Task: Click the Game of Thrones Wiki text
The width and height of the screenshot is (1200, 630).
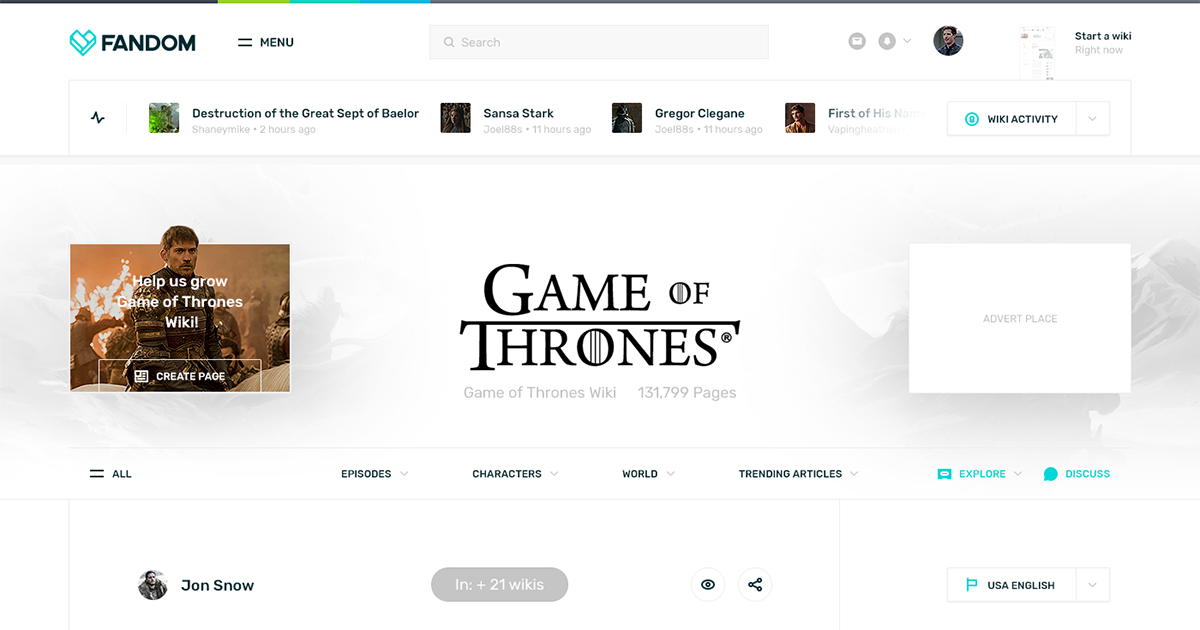Action: click(540, 392)
